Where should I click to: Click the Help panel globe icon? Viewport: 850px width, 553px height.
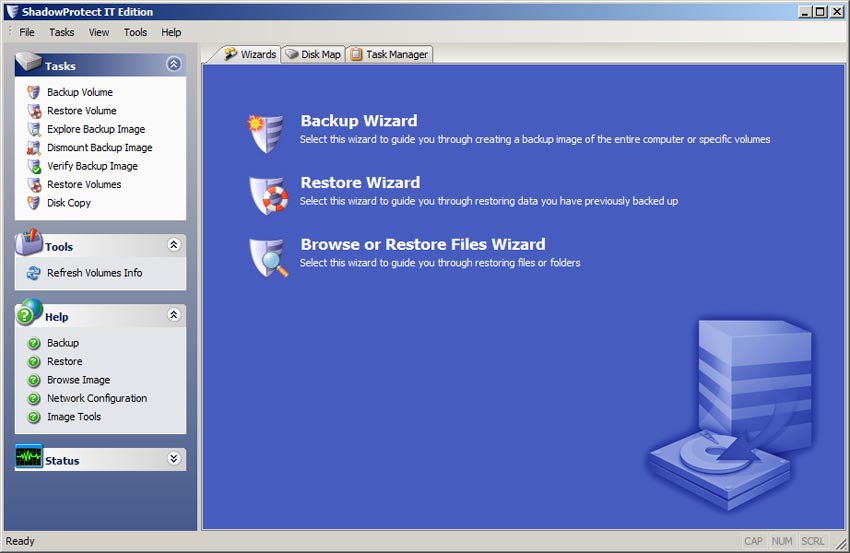[x=29, y=312]
